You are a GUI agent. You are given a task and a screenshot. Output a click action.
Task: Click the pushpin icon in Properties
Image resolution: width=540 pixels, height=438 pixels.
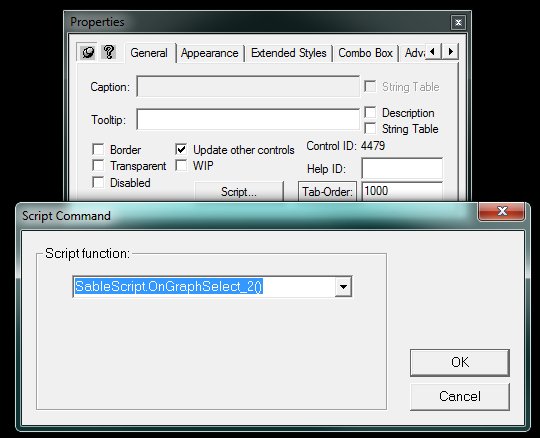click(87, 52)
